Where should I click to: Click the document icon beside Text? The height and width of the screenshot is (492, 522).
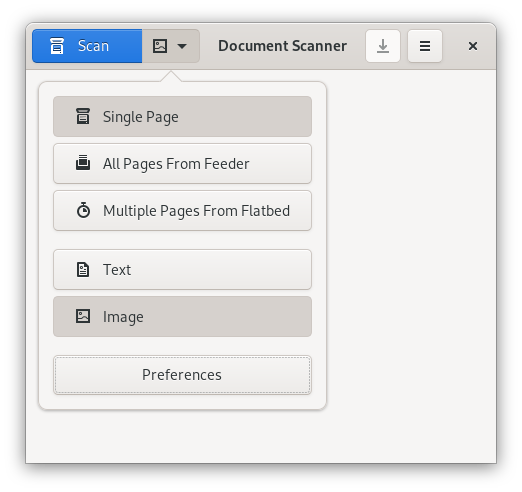[83, 269]
